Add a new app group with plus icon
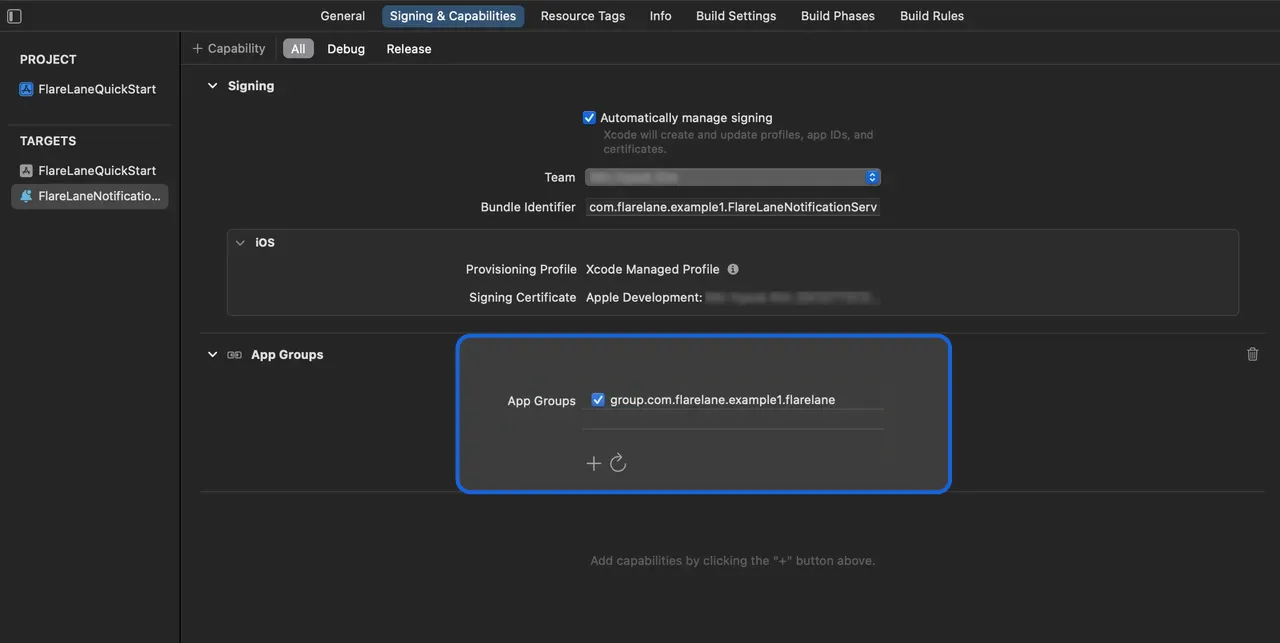This screenshot has height=643, width=1280. coord(593,463)
